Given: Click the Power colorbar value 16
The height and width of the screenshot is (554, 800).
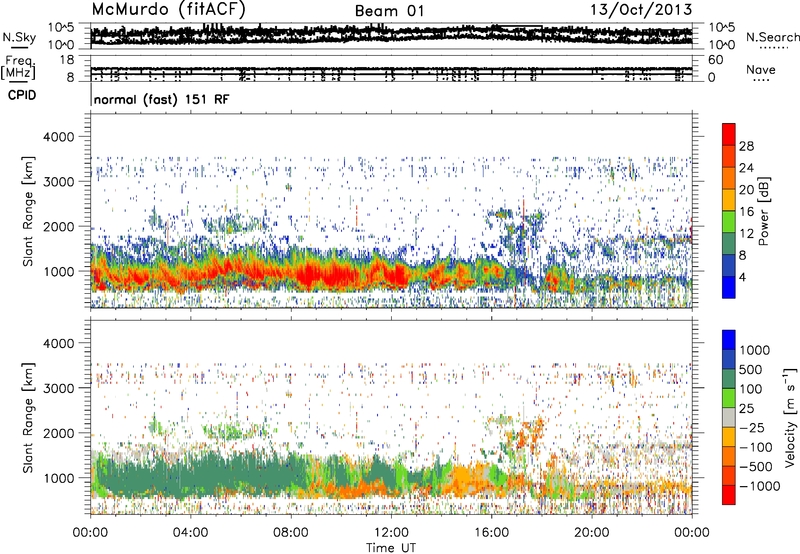Looking at the screenshot, I should (x=746, y=212).
